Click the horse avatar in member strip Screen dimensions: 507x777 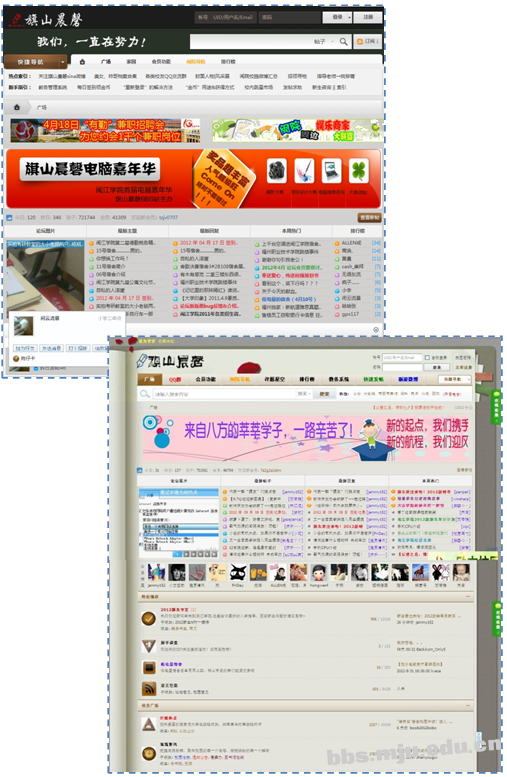420,573
